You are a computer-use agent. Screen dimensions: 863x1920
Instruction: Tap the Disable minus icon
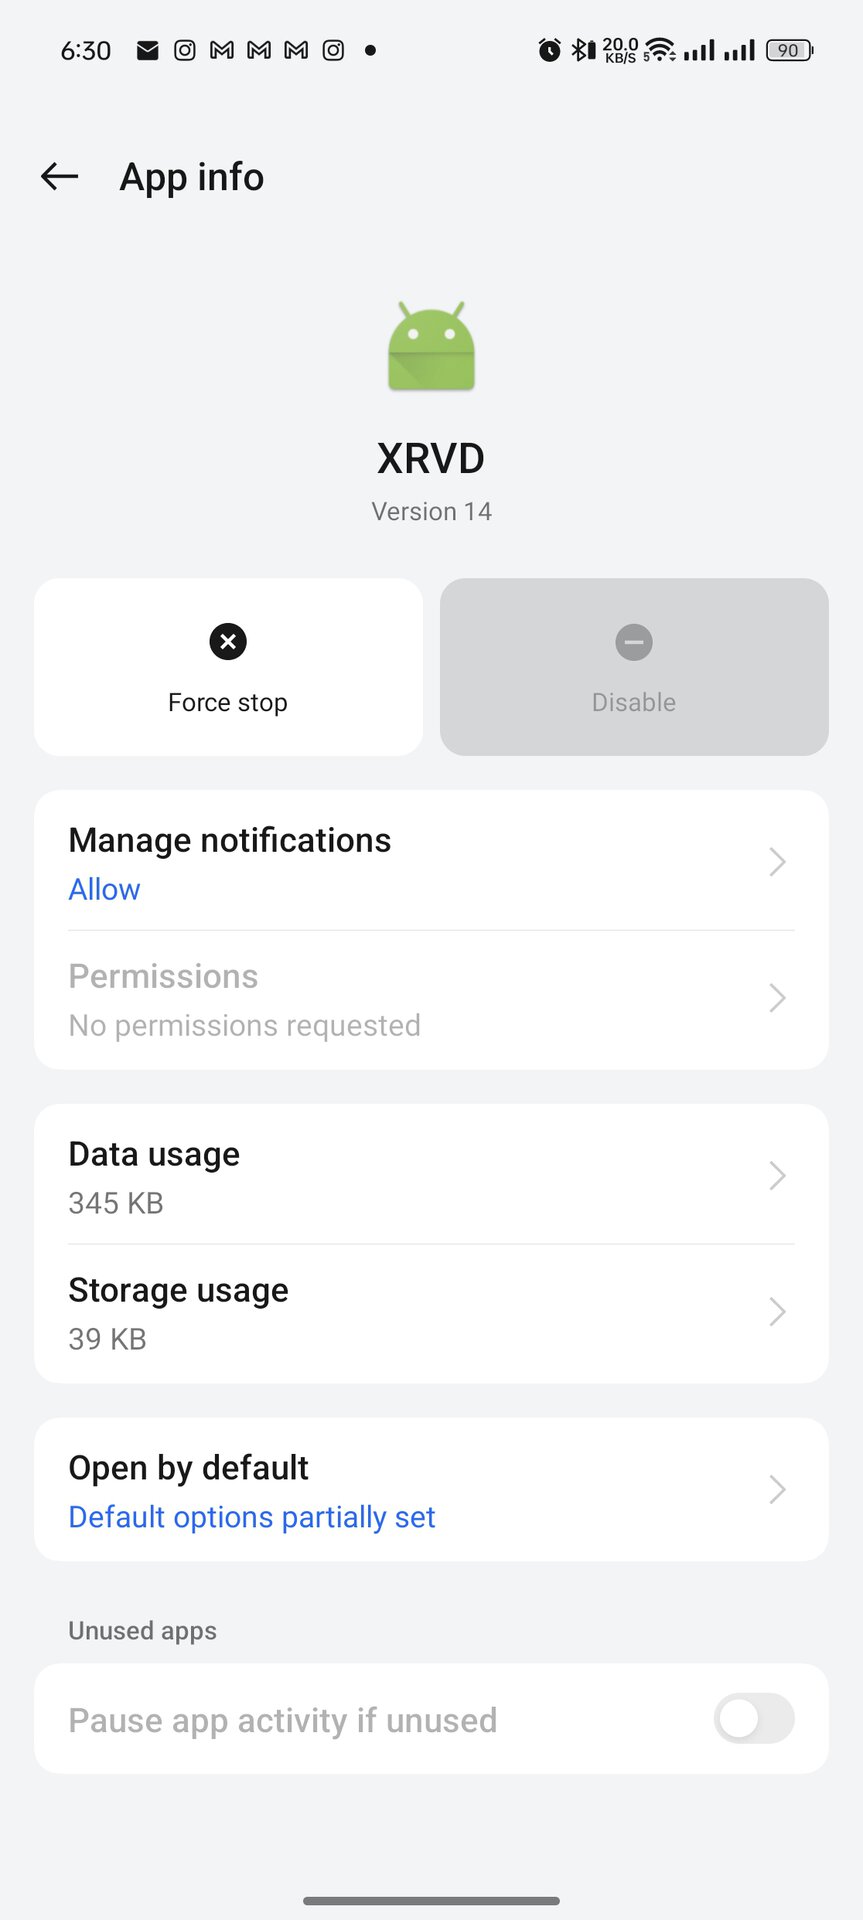click(x=634, y=642)
